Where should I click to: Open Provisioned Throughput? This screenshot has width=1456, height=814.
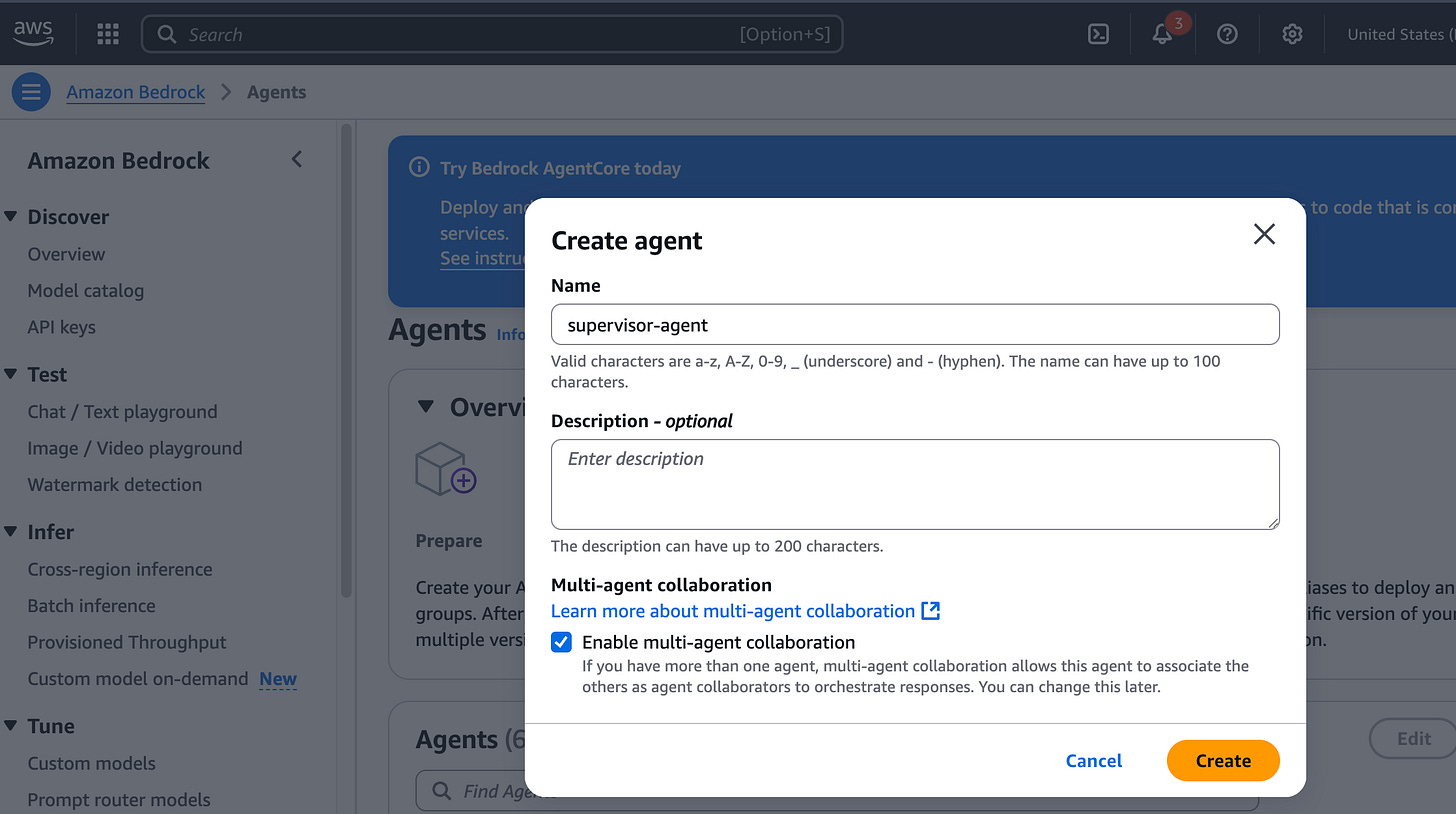click(x=127, y=642)
